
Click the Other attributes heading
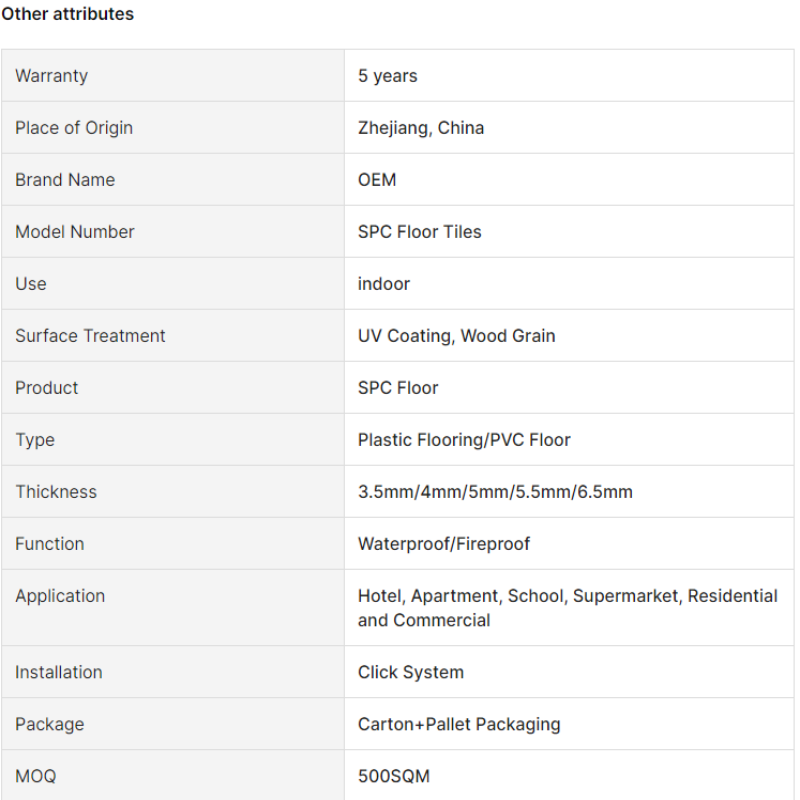(67, 14)
